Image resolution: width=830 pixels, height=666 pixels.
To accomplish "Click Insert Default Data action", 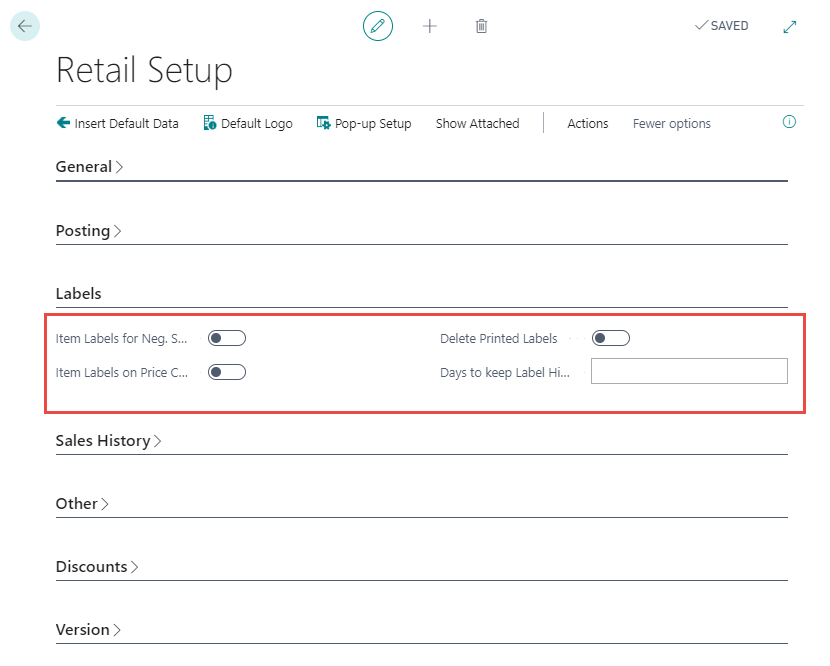I will tap(118, 123).
